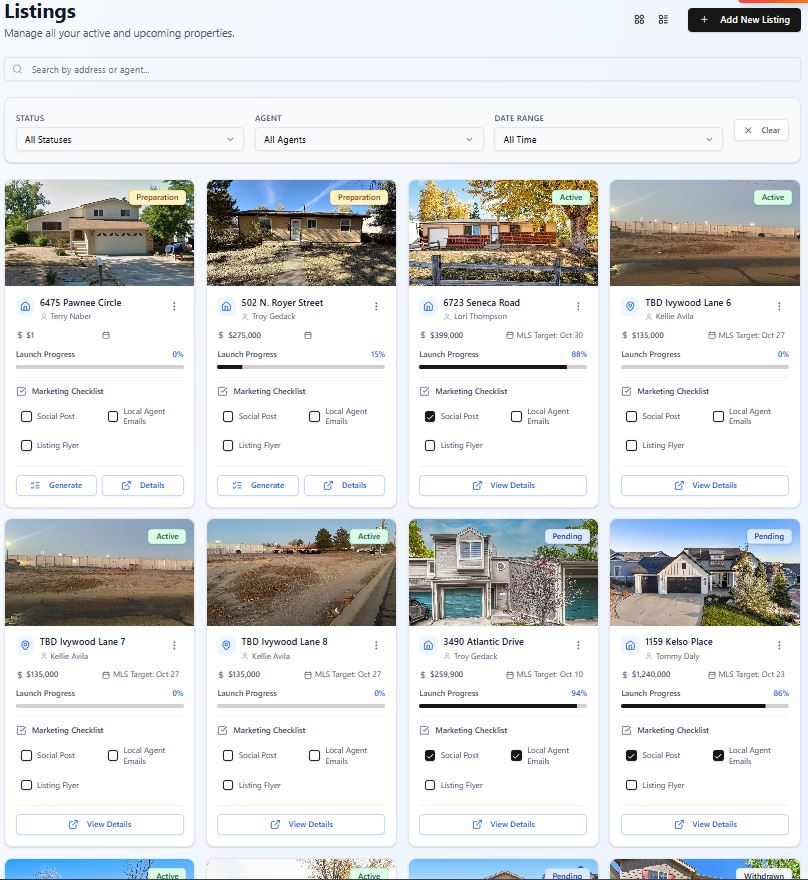Switch to list view icon
Screen dimensions: 808x880
pos(663,20)
